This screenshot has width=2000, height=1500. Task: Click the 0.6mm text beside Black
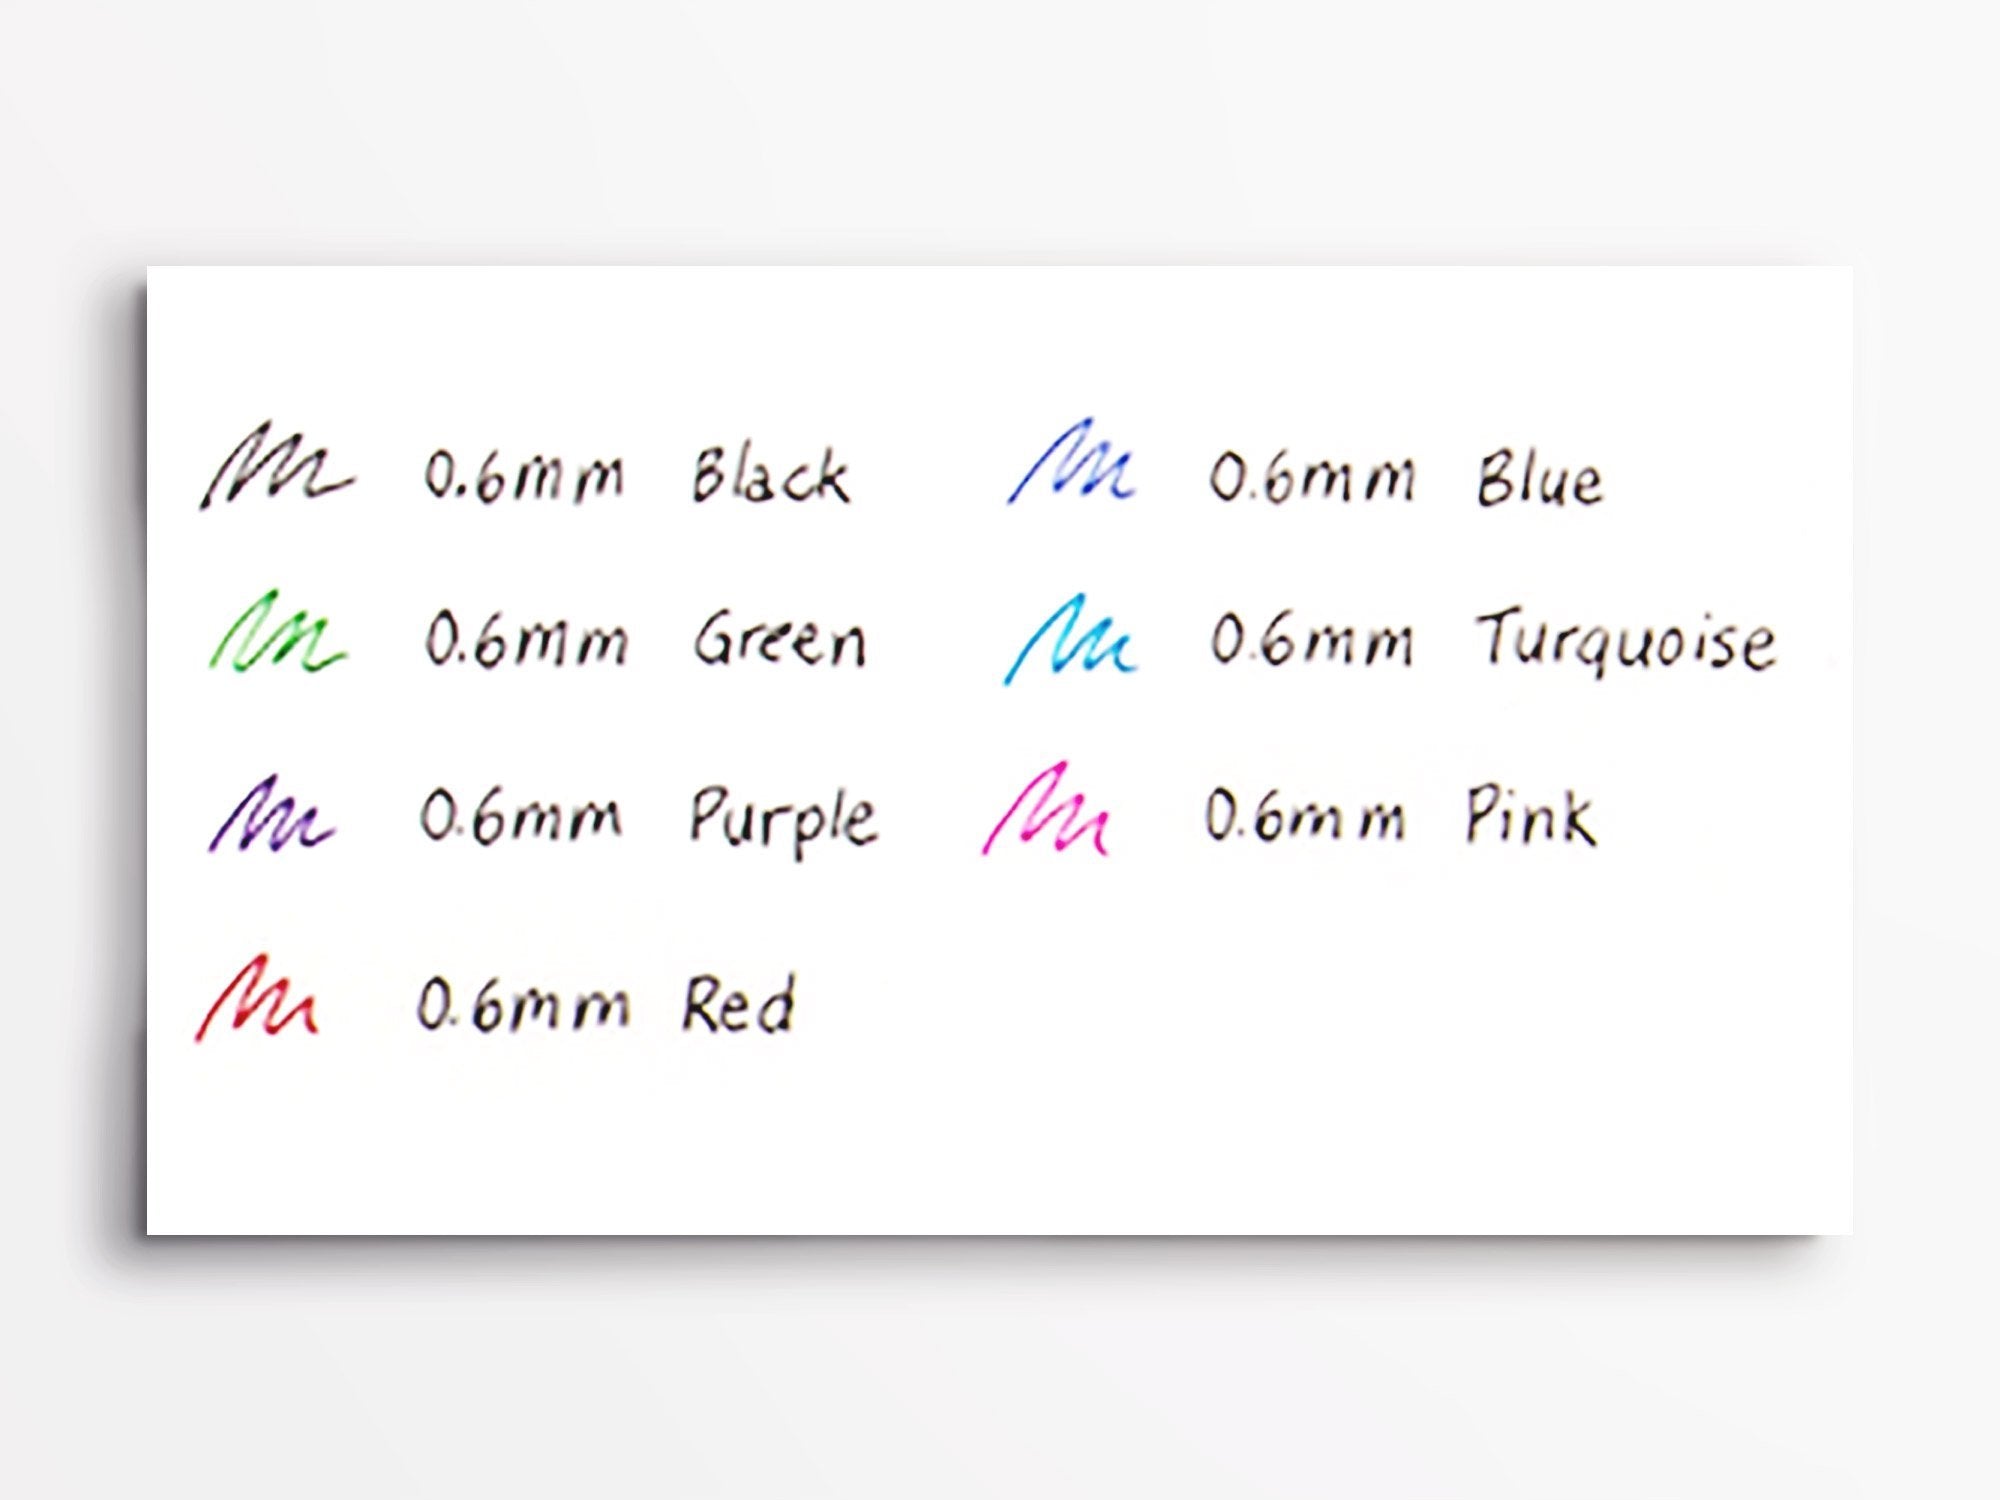[524, 476]
